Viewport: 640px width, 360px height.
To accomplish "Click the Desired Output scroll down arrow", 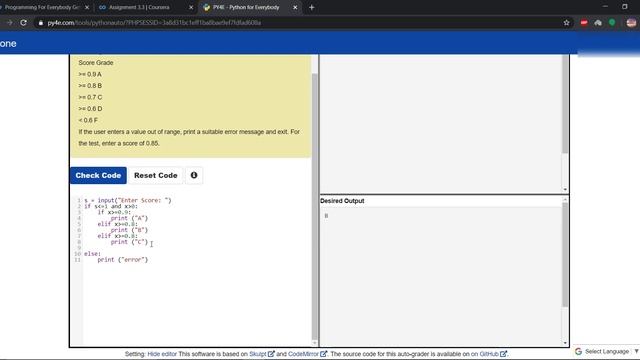I will 565,343.
